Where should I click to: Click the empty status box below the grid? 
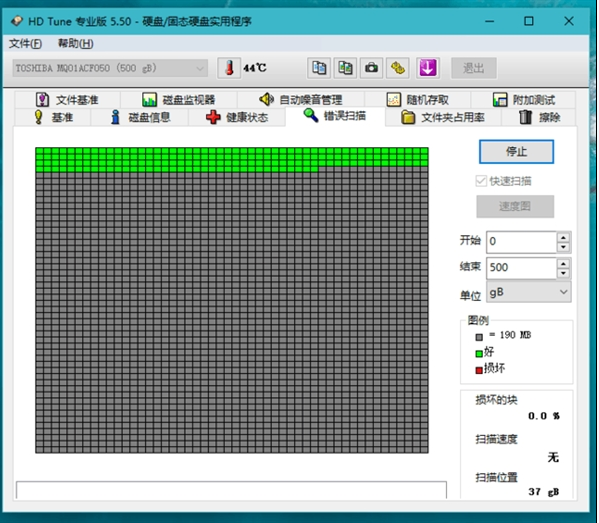[x=231, y=490]
